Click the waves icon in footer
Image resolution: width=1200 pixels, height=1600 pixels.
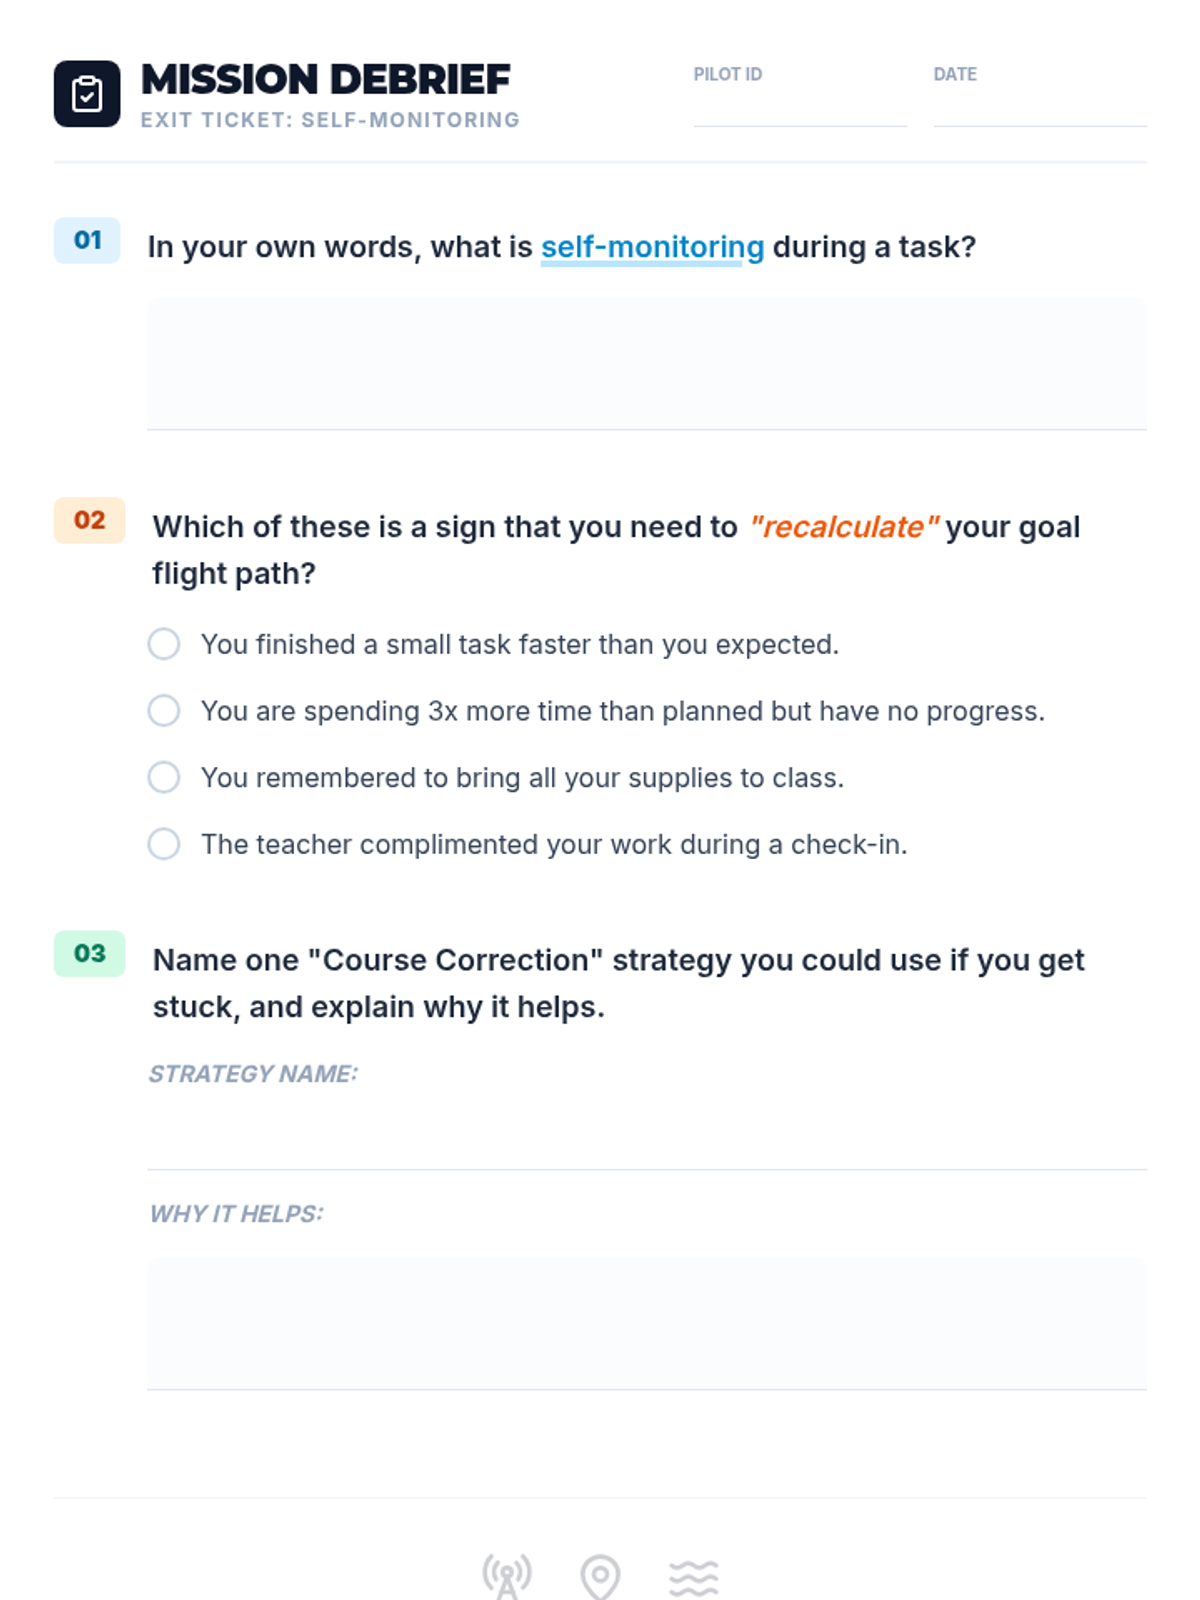(x=693, y=1577)
